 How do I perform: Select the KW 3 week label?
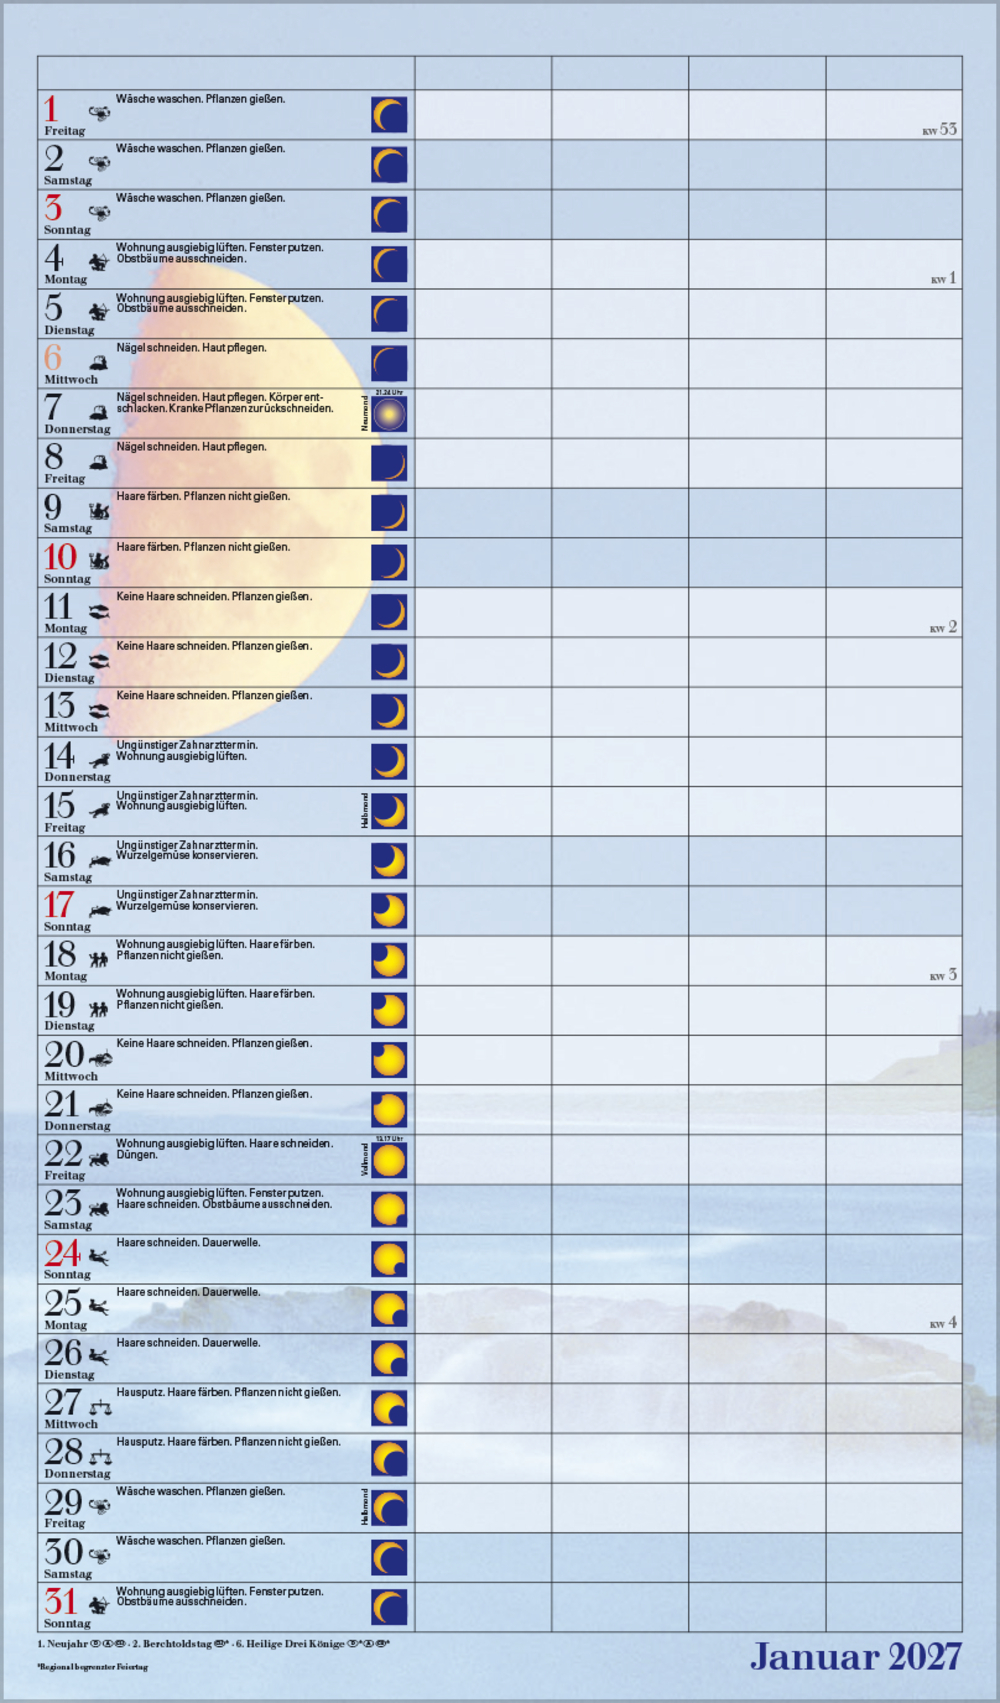[943, 975]
